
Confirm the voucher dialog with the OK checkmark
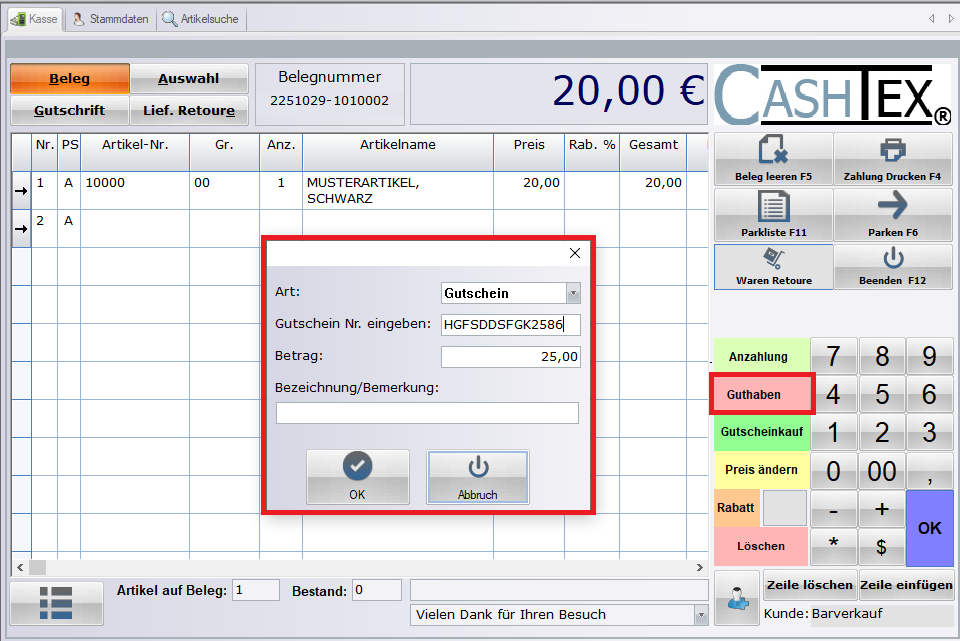357,477
